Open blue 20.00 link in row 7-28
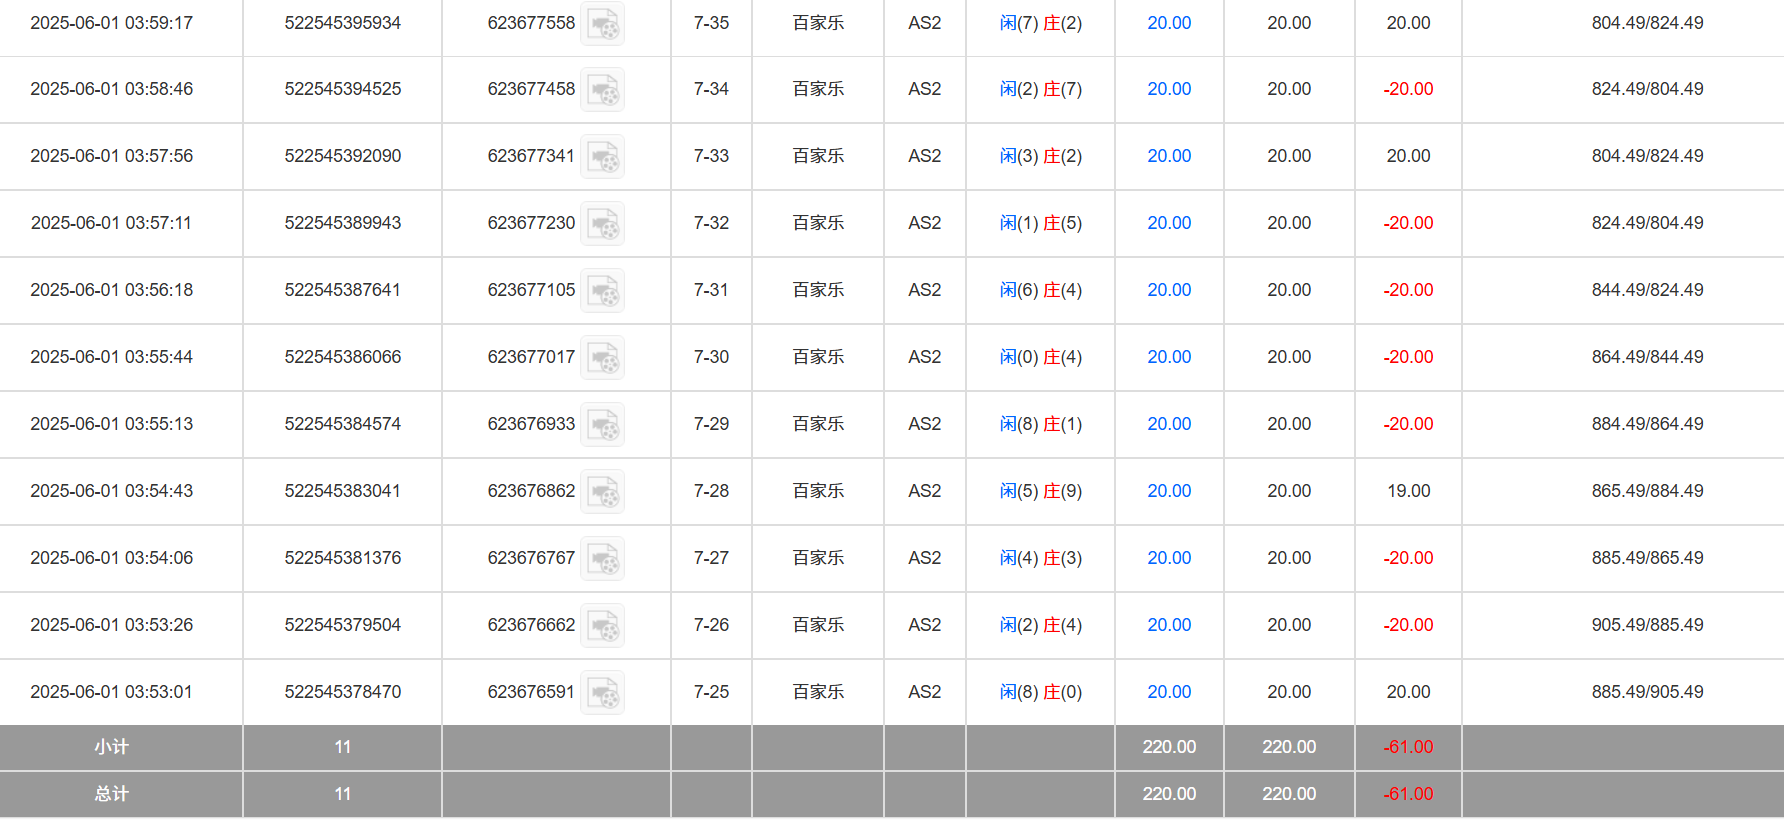1784x822 pixels. click(x=1169, y=491)
